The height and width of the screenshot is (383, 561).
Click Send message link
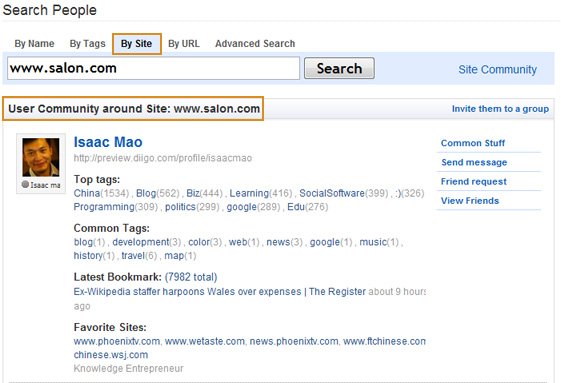point(474,163)
